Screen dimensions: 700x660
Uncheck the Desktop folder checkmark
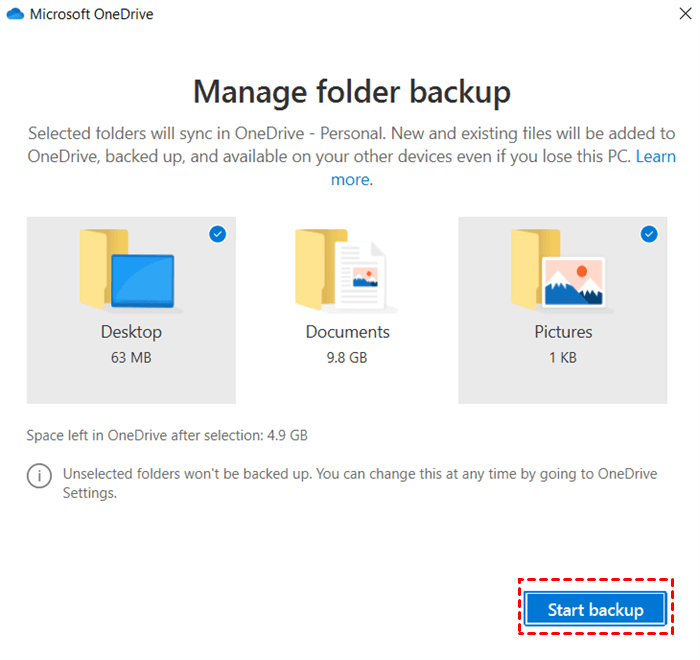point(217,234)
